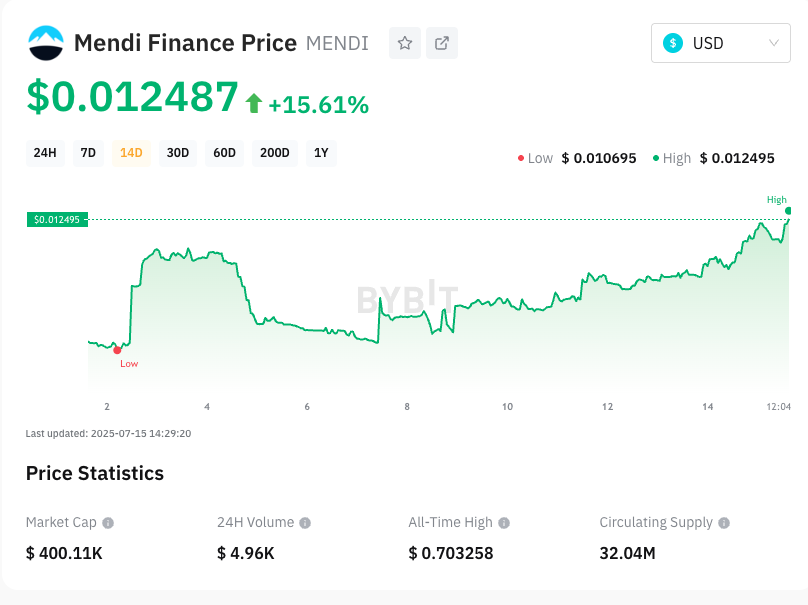Add MENDI to favorites with star icon
The image size is (808, 605).
point(405,43)
